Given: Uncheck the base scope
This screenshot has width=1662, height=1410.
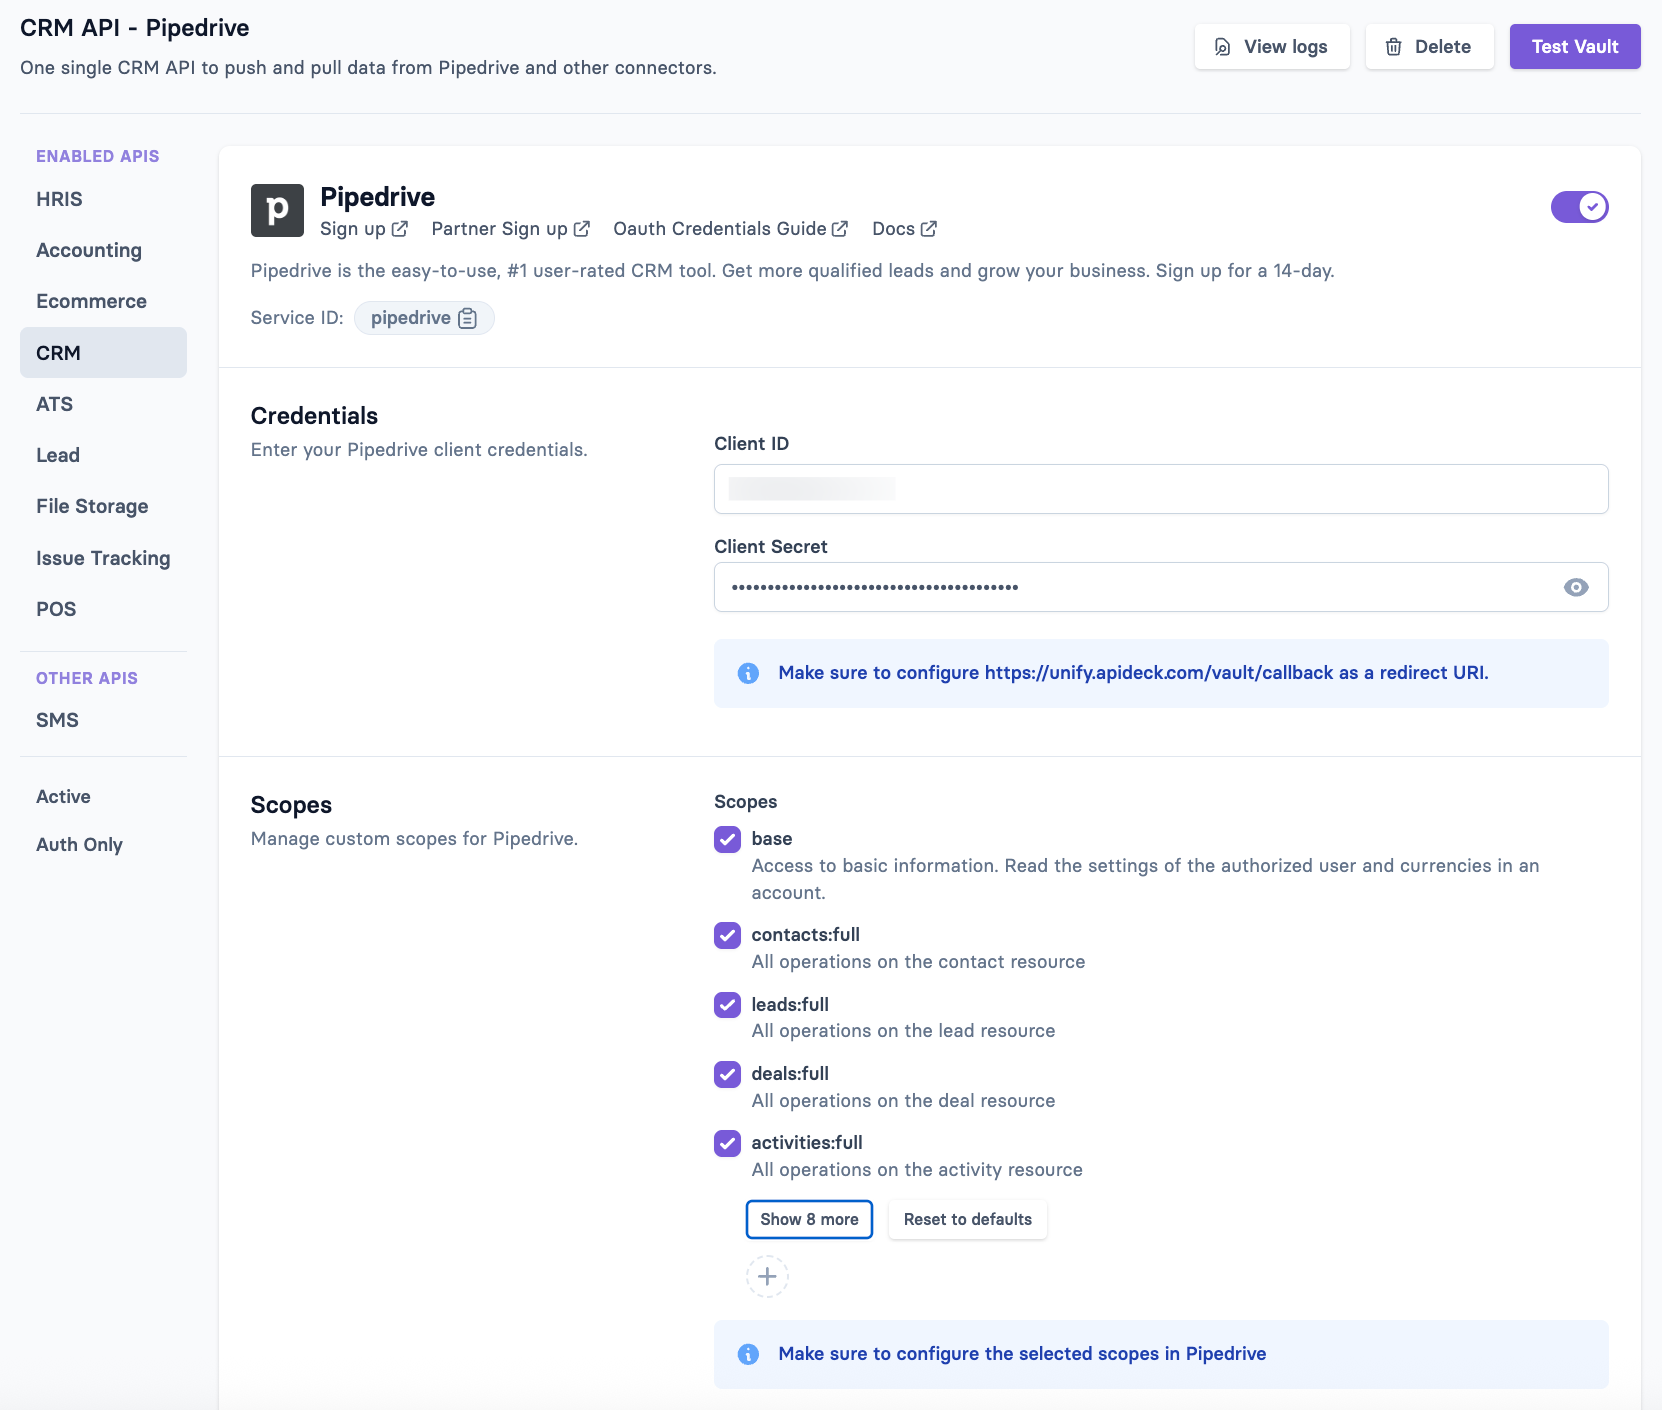Looking at the screenshot, I should [x=727, y=840].
